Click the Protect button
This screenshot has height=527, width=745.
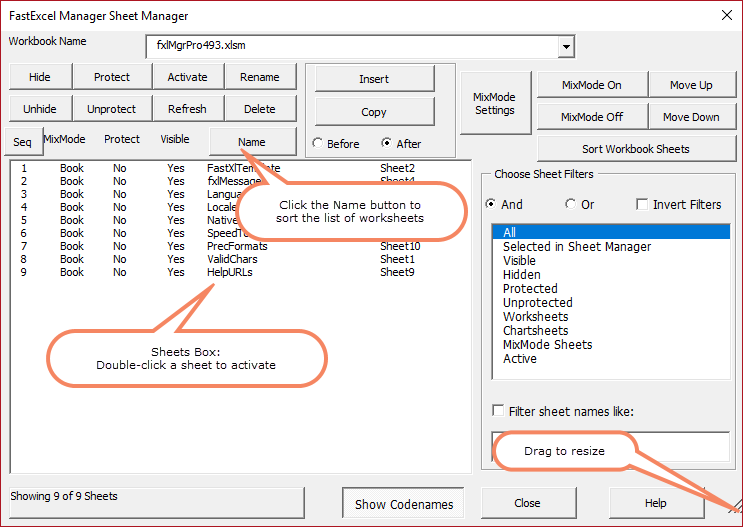point(112,77)
